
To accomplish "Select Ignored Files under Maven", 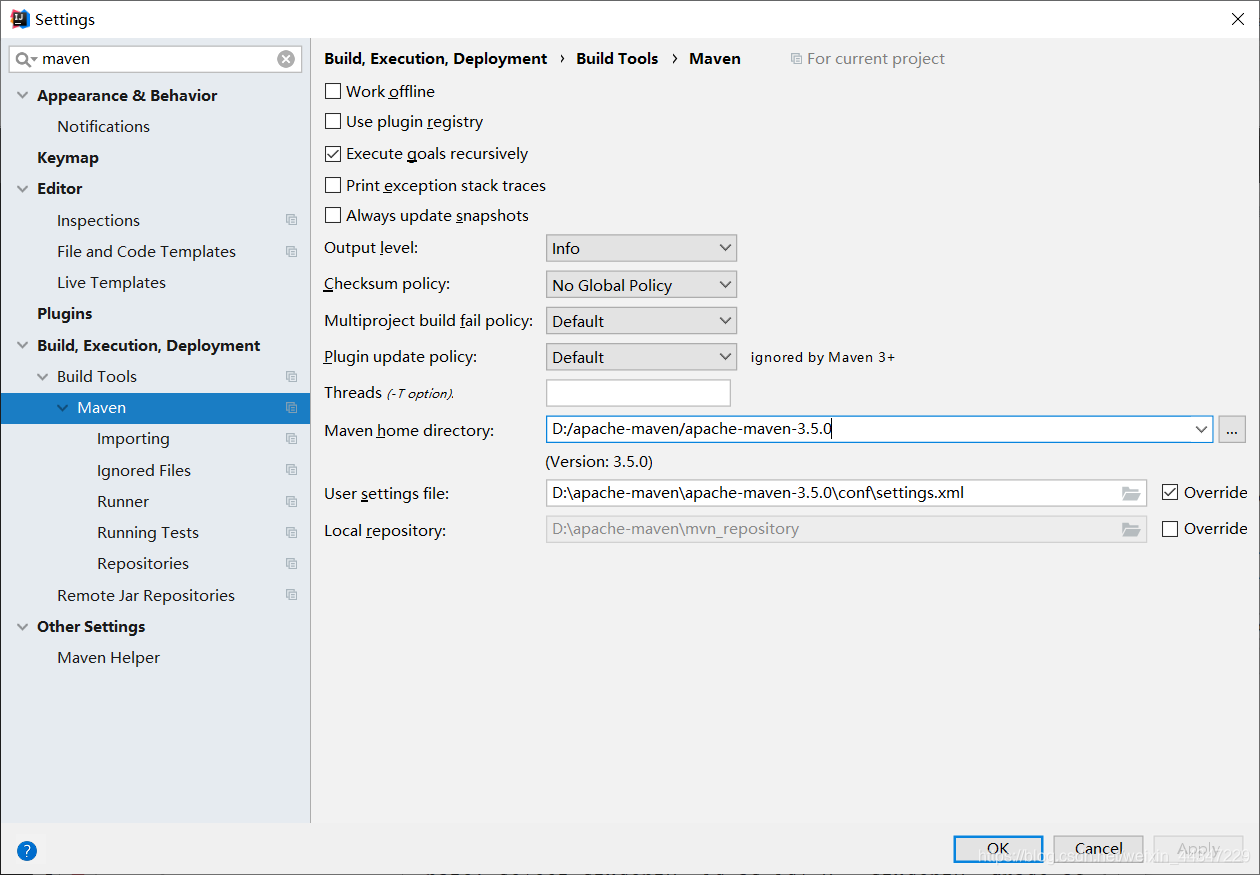I will tap(144, 470).
